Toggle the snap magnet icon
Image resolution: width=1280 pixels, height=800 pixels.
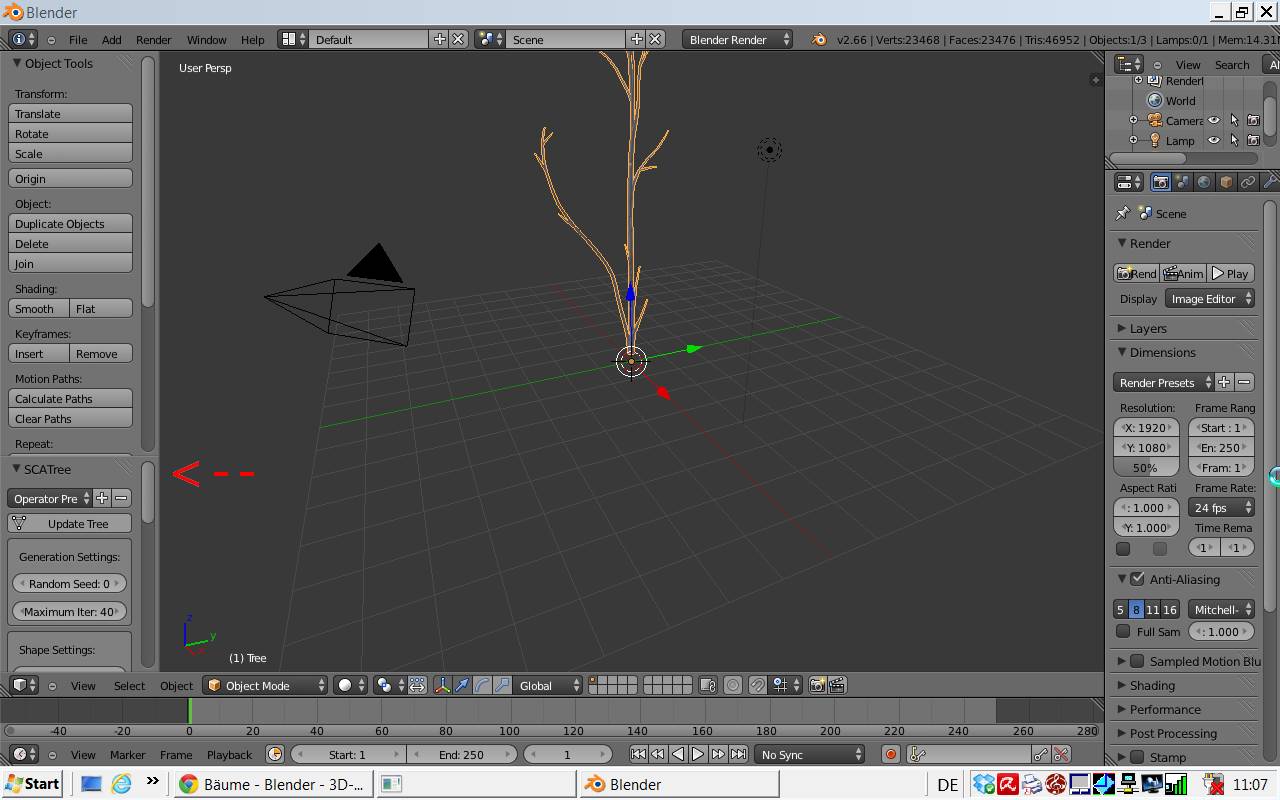[x=758, y=685]
